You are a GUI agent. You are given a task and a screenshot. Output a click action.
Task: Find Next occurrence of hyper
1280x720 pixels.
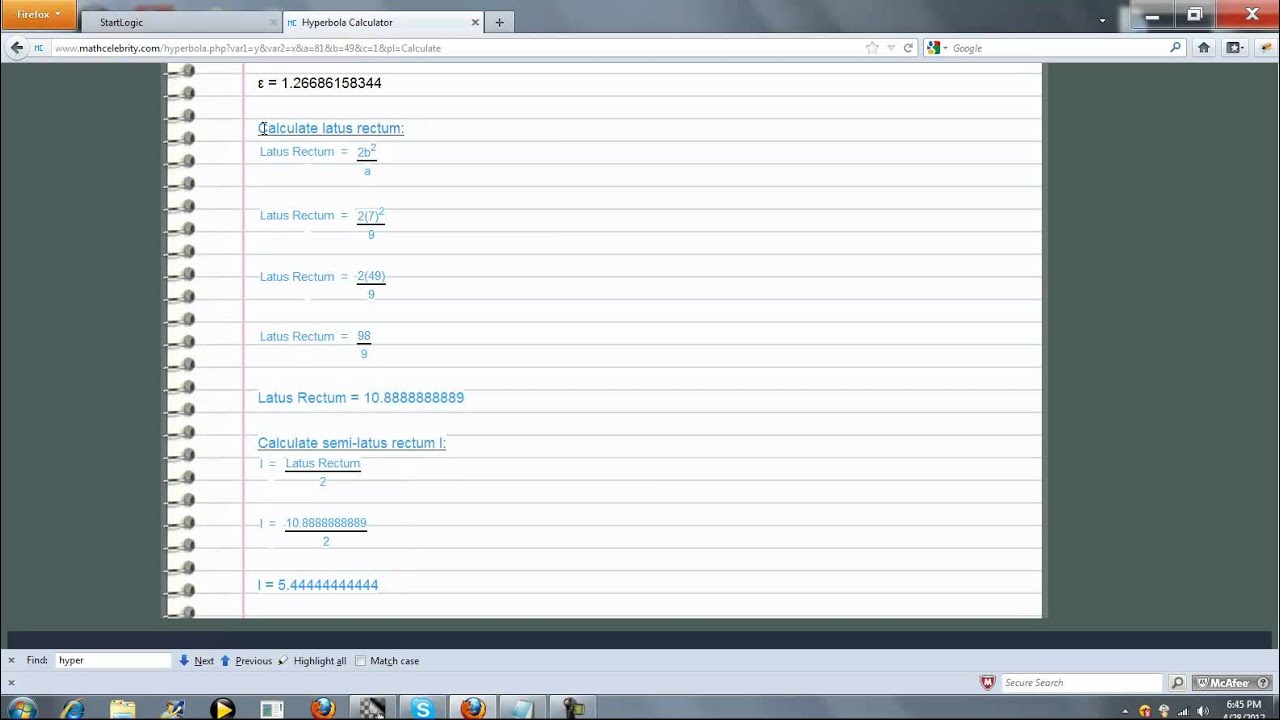(x=196, y=661)
